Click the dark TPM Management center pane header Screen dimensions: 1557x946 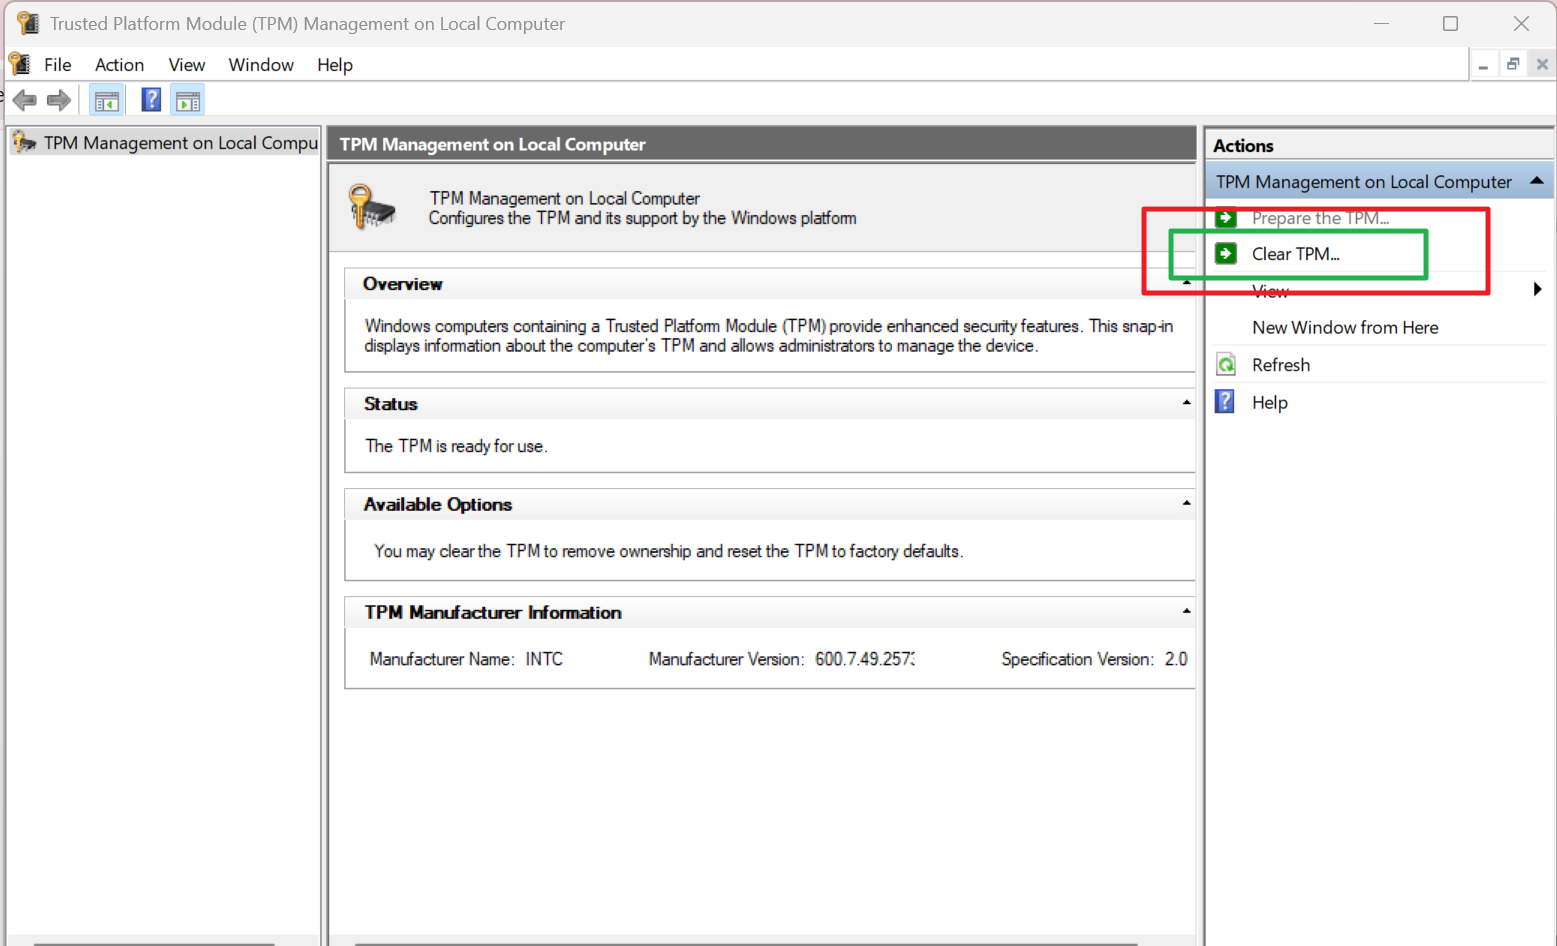click(762, 144)
